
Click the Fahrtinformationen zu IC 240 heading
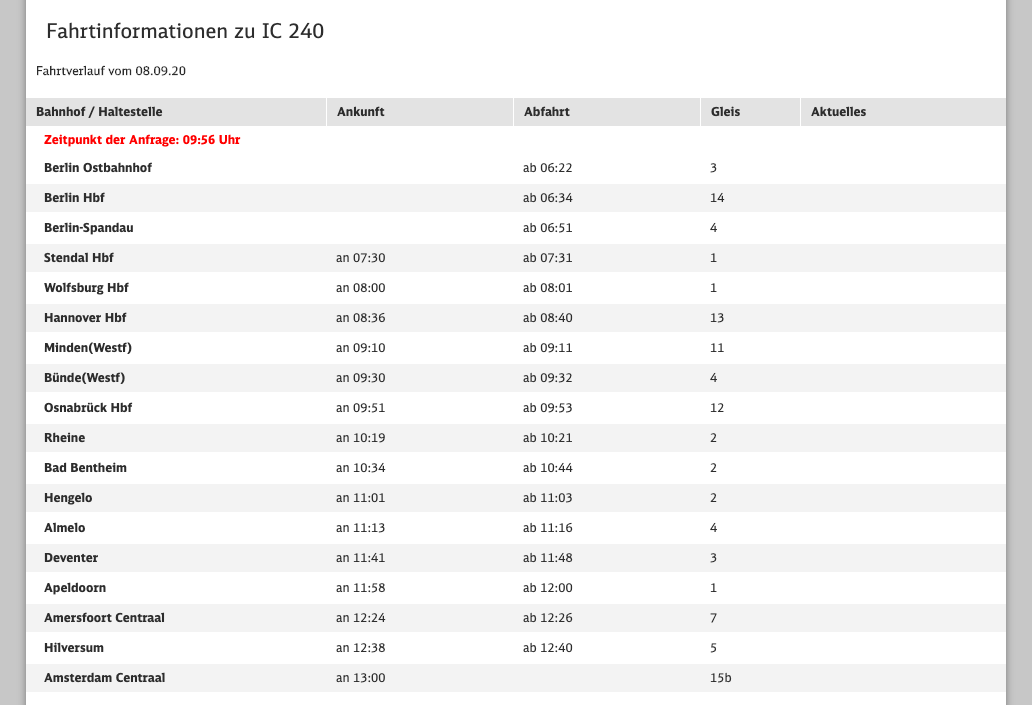point(185,32)
